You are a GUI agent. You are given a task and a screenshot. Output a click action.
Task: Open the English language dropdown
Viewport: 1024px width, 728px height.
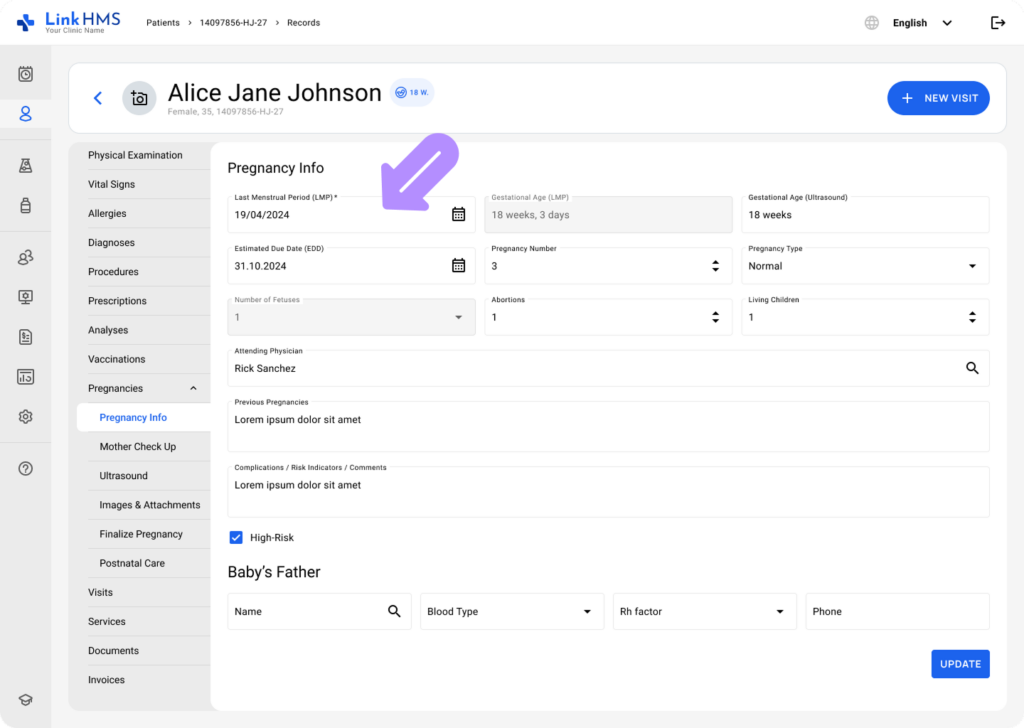pos(922,23)
